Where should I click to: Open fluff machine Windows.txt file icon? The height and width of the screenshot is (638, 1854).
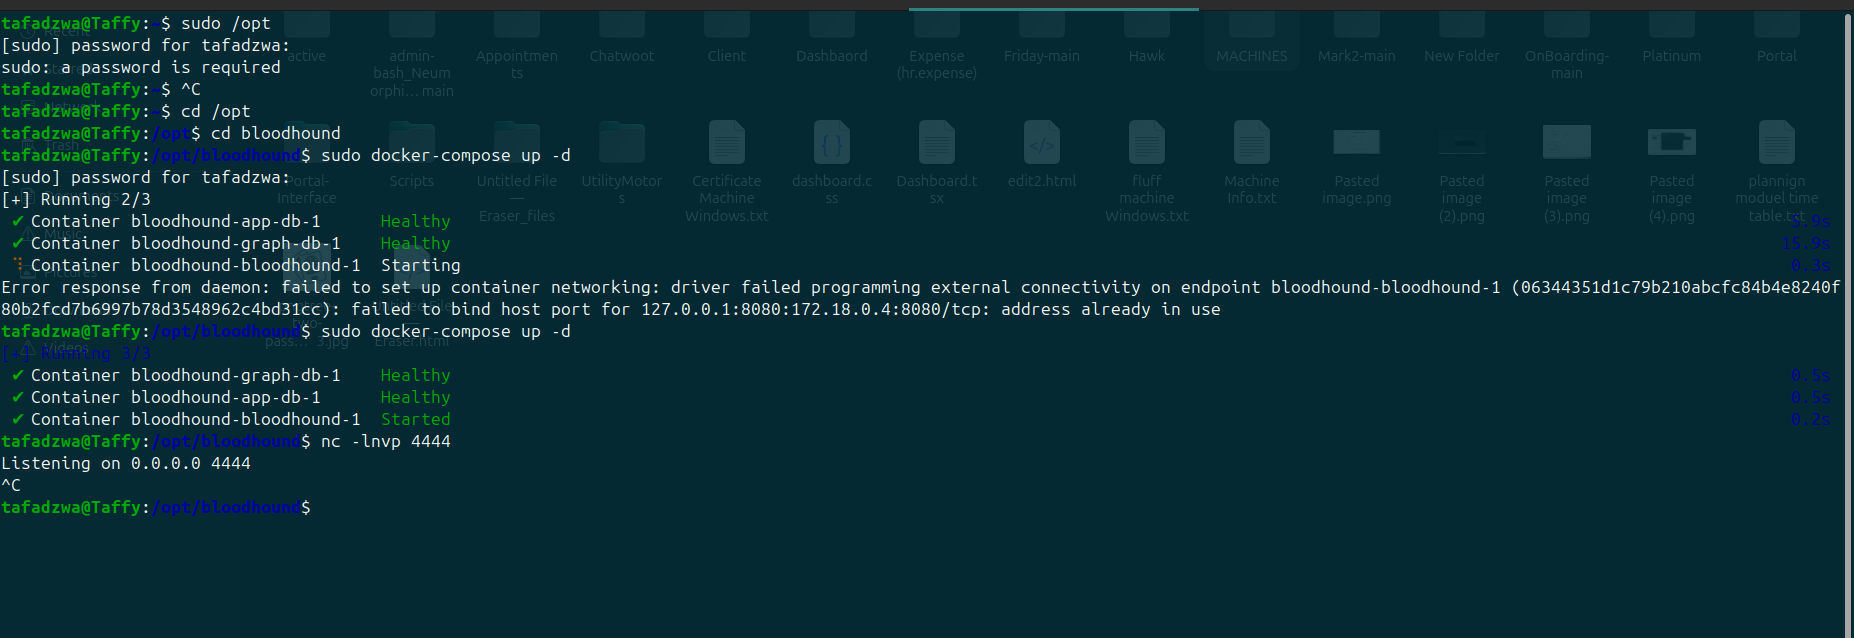(x=1147, y=142)
